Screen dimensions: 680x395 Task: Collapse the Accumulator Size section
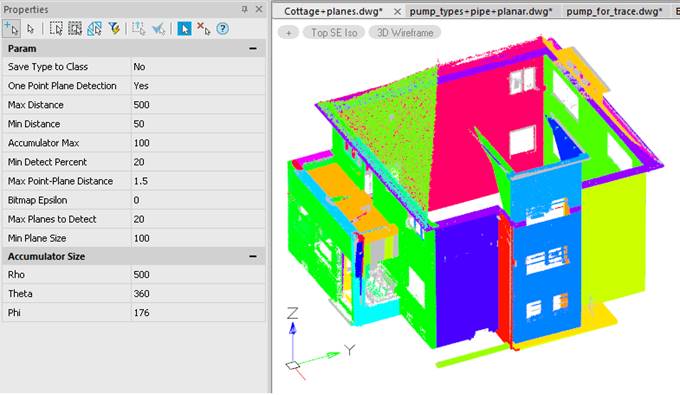pos(253,256)
